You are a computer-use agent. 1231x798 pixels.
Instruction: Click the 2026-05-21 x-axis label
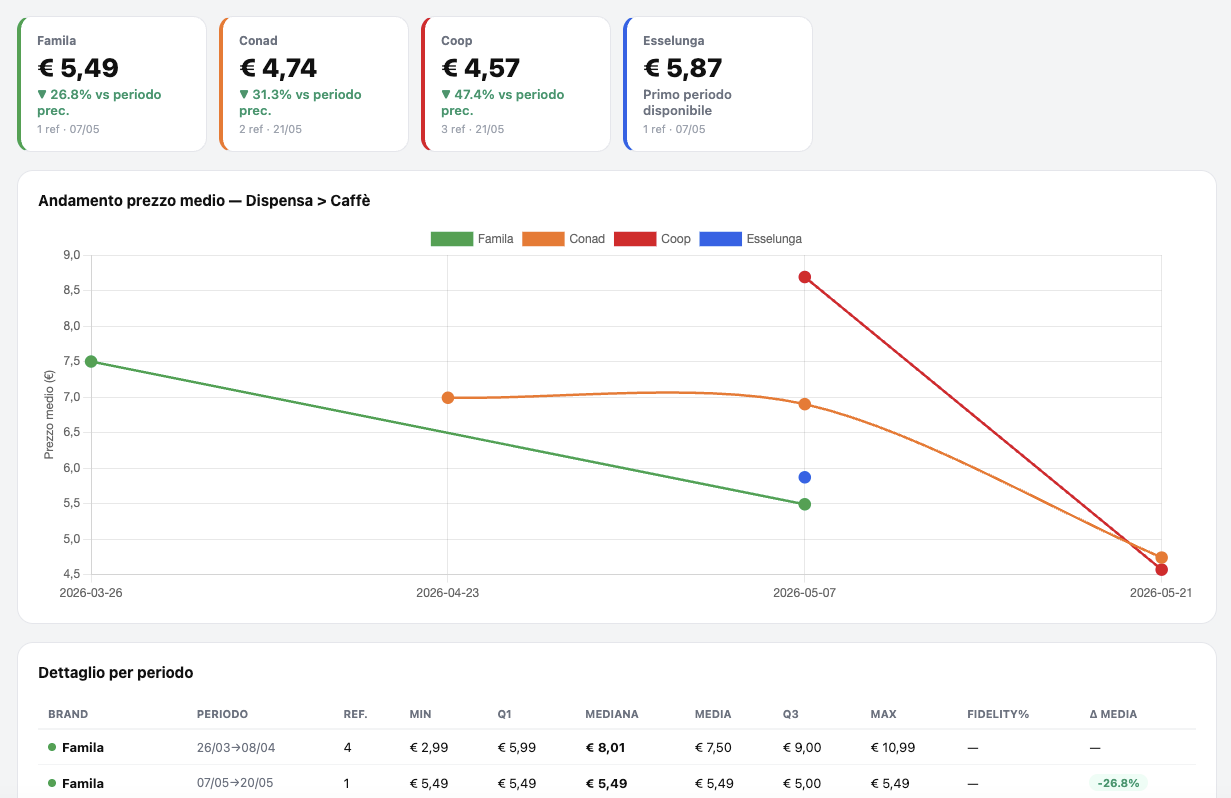tap(1161, 592)
